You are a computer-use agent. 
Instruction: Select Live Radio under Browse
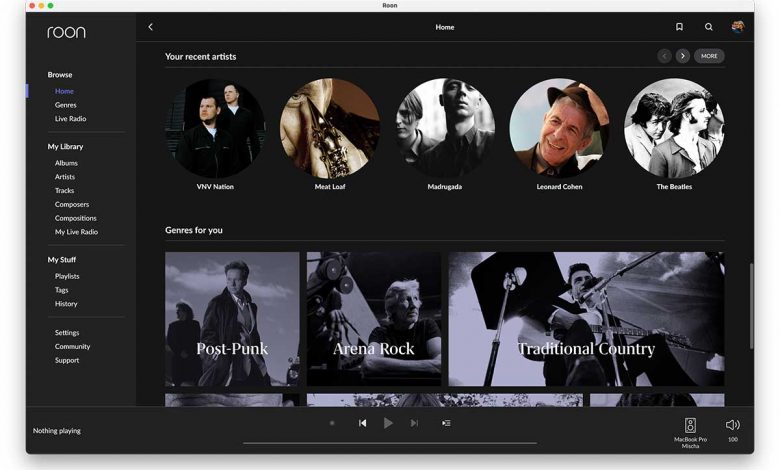pyautogui.click(x=70, y=119)
